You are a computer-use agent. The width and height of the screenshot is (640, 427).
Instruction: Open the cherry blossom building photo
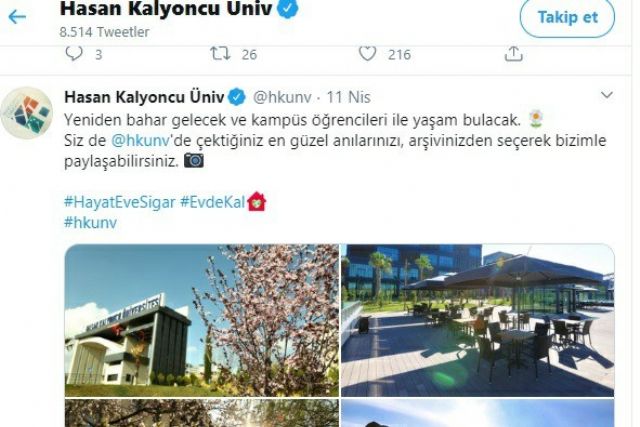point(202,320)
